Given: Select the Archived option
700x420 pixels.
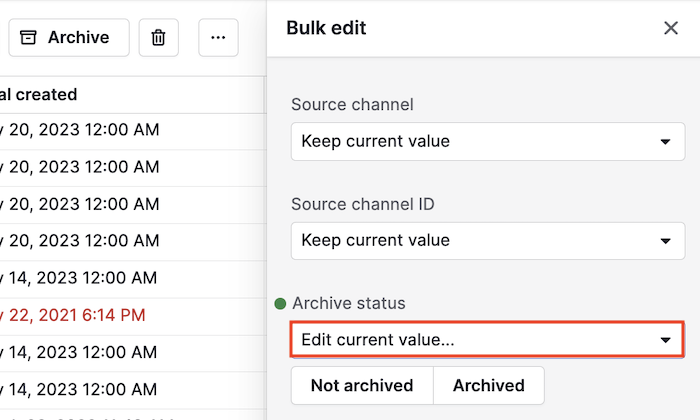Looking at the screenshot, I should pos(489,386).
